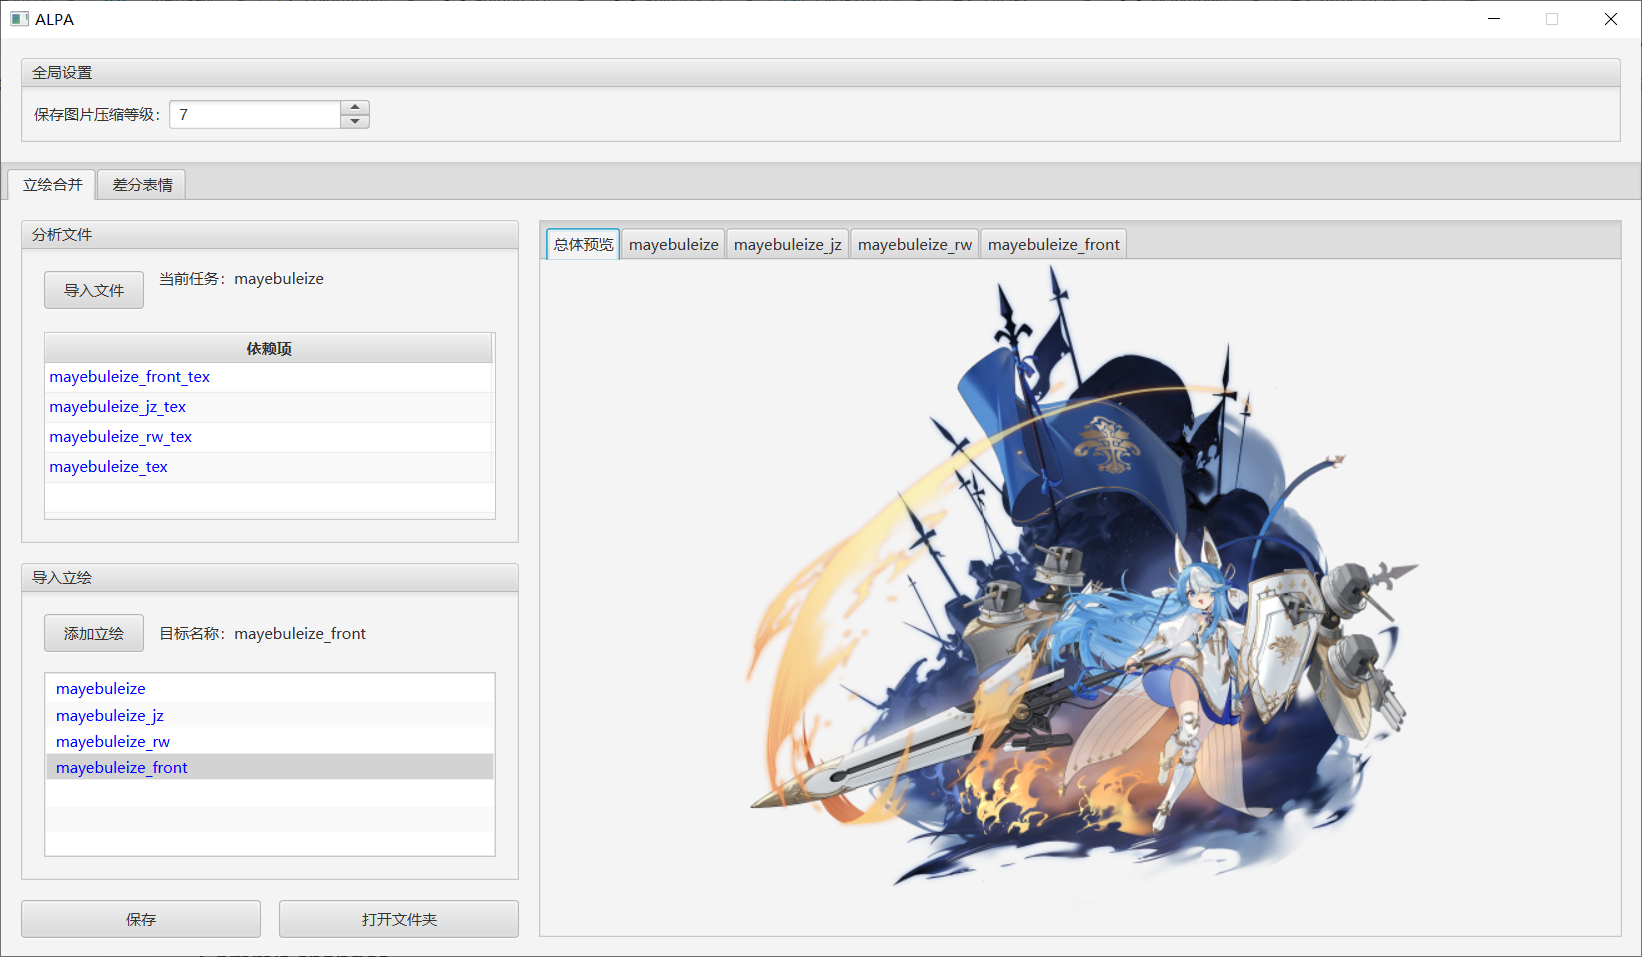This screenshot has width=1642, height=957.
Task: Select the 立绘合并 tab
Action: pos(51,184)
